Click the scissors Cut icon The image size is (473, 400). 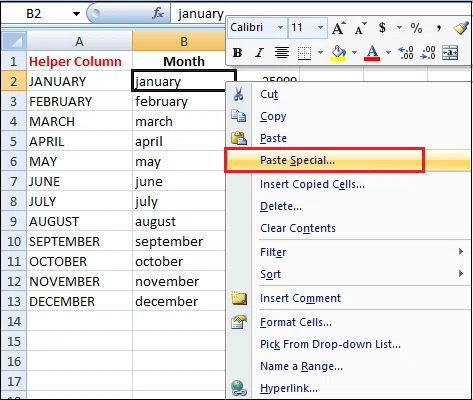[x=238, y=94]
